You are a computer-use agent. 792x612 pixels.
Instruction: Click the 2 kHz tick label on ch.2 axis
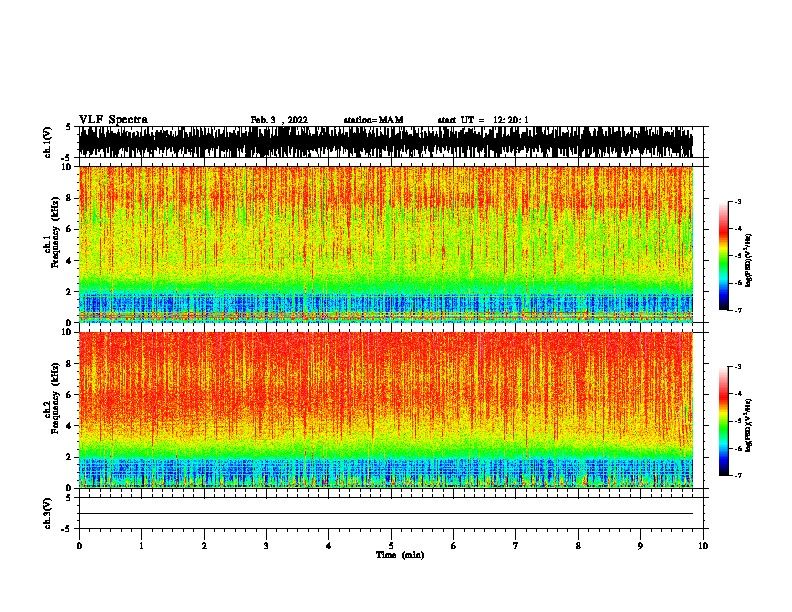pos(69,457)
